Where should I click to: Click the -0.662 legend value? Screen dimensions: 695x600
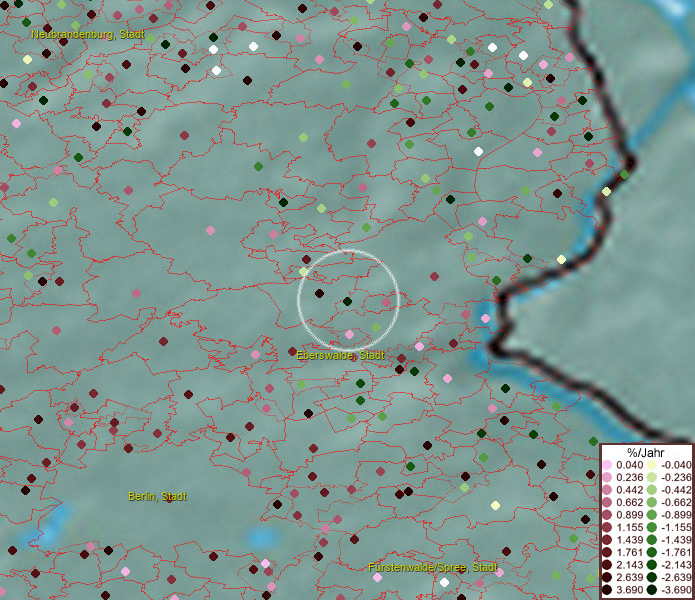click(676, 503)
